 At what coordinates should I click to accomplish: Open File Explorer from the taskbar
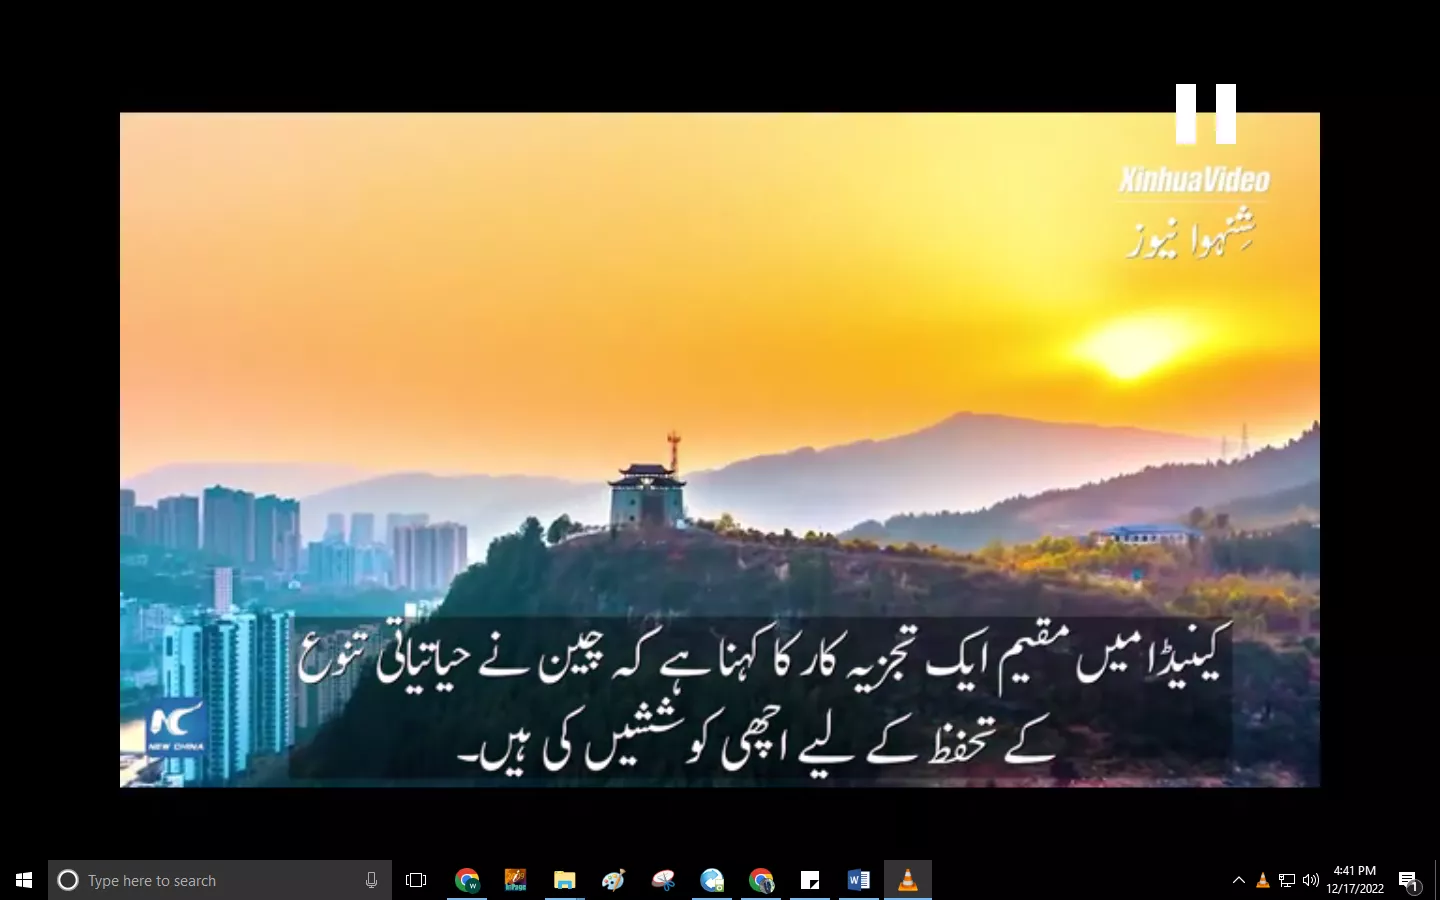[565, 880]
